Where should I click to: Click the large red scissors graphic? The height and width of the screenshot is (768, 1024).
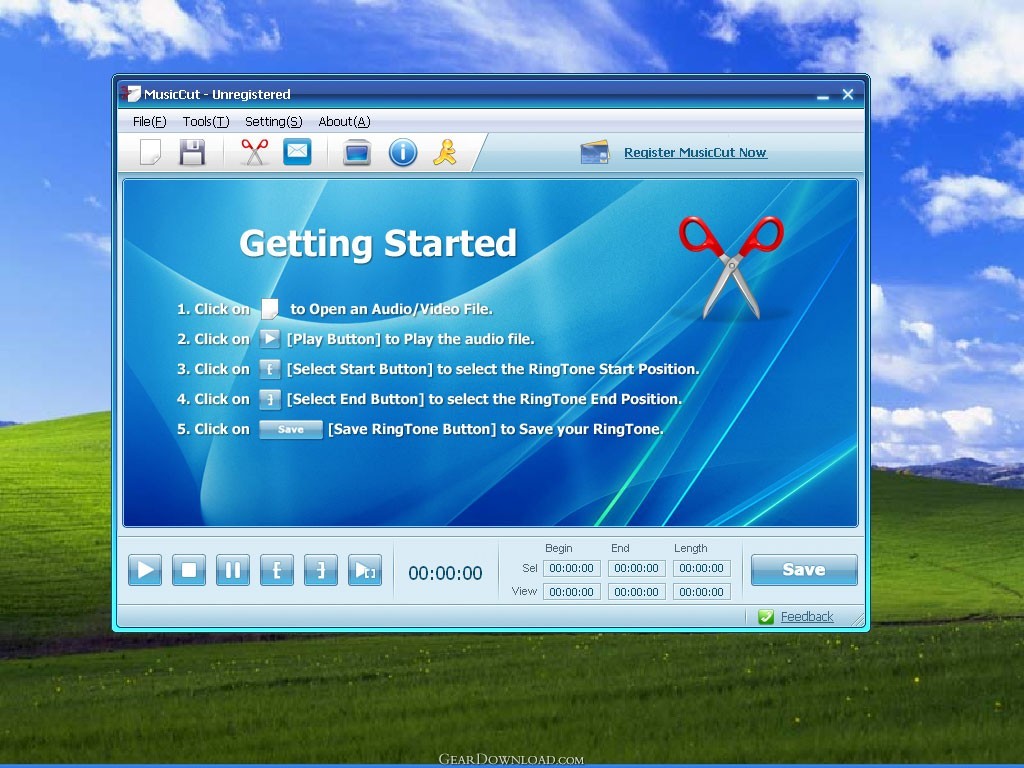[731, 268]
